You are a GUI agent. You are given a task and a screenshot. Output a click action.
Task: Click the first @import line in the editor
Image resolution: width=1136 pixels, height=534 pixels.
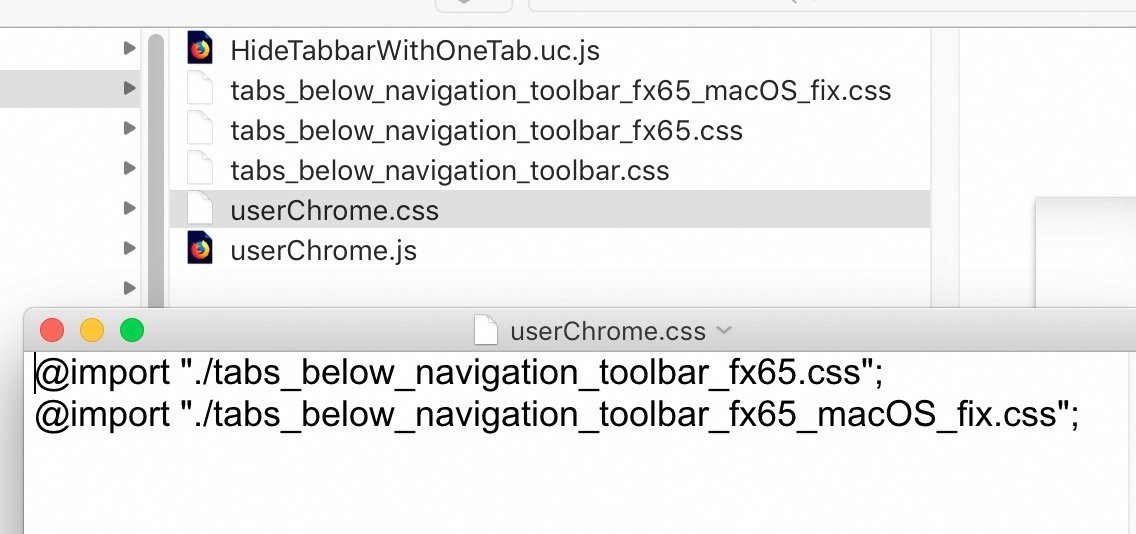click(x=459, y=373)
